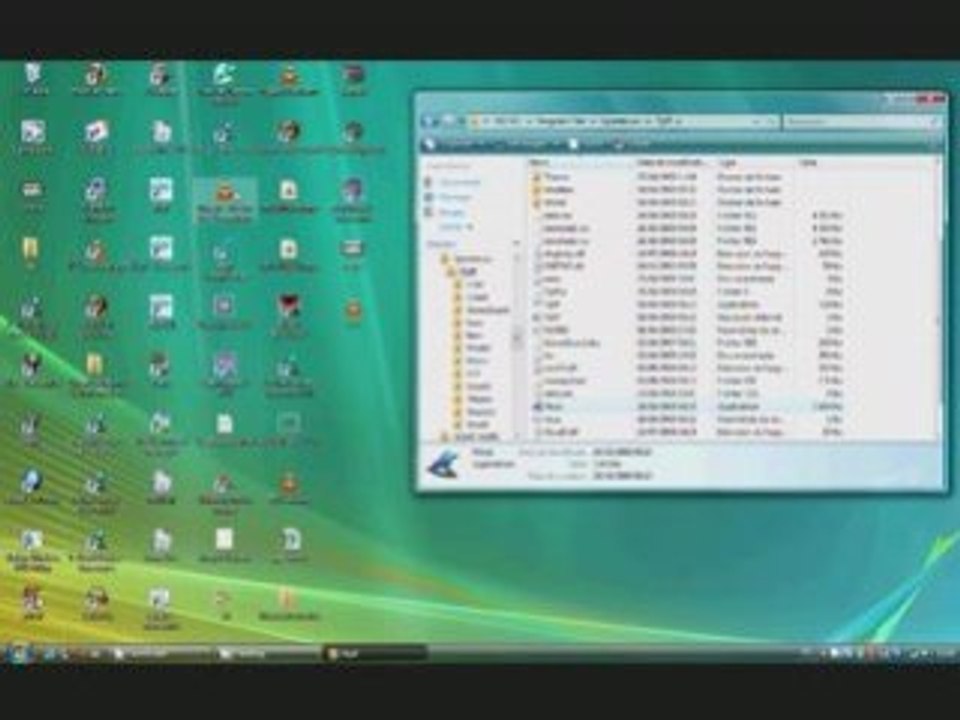Switch to the first taskbar window button
This screenshot has width=960, height=720.
165,654
